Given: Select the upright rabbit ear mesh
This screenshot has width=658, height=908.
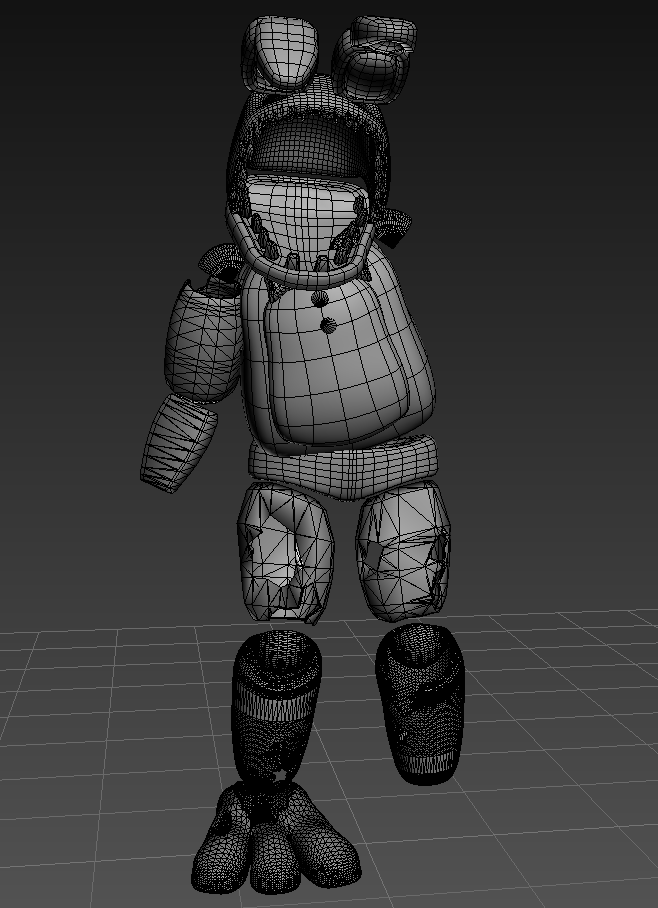Looking at the screenshot, I should point(280,52).
